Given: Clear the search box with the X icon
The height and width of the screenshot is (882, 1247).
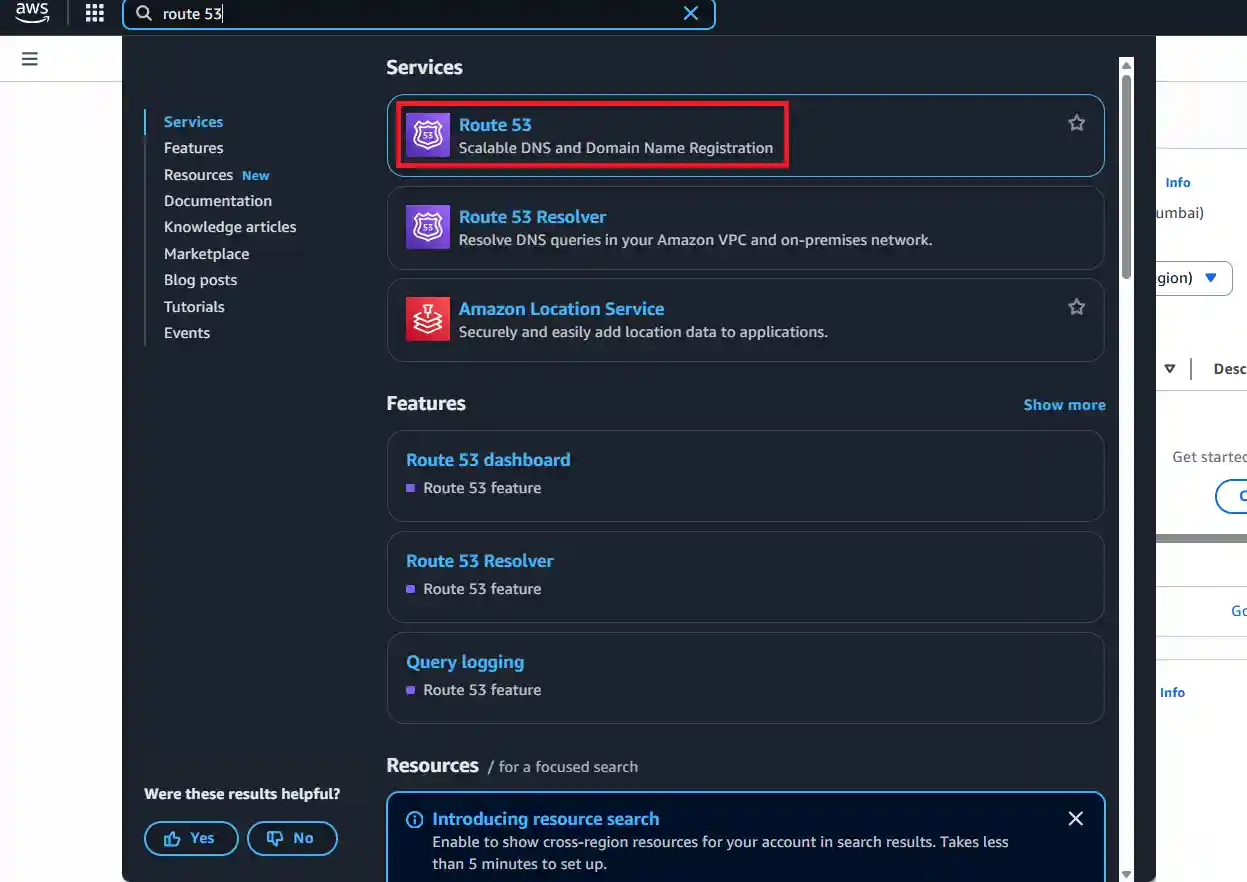Looking at the screenshot, I should (690, 13).
